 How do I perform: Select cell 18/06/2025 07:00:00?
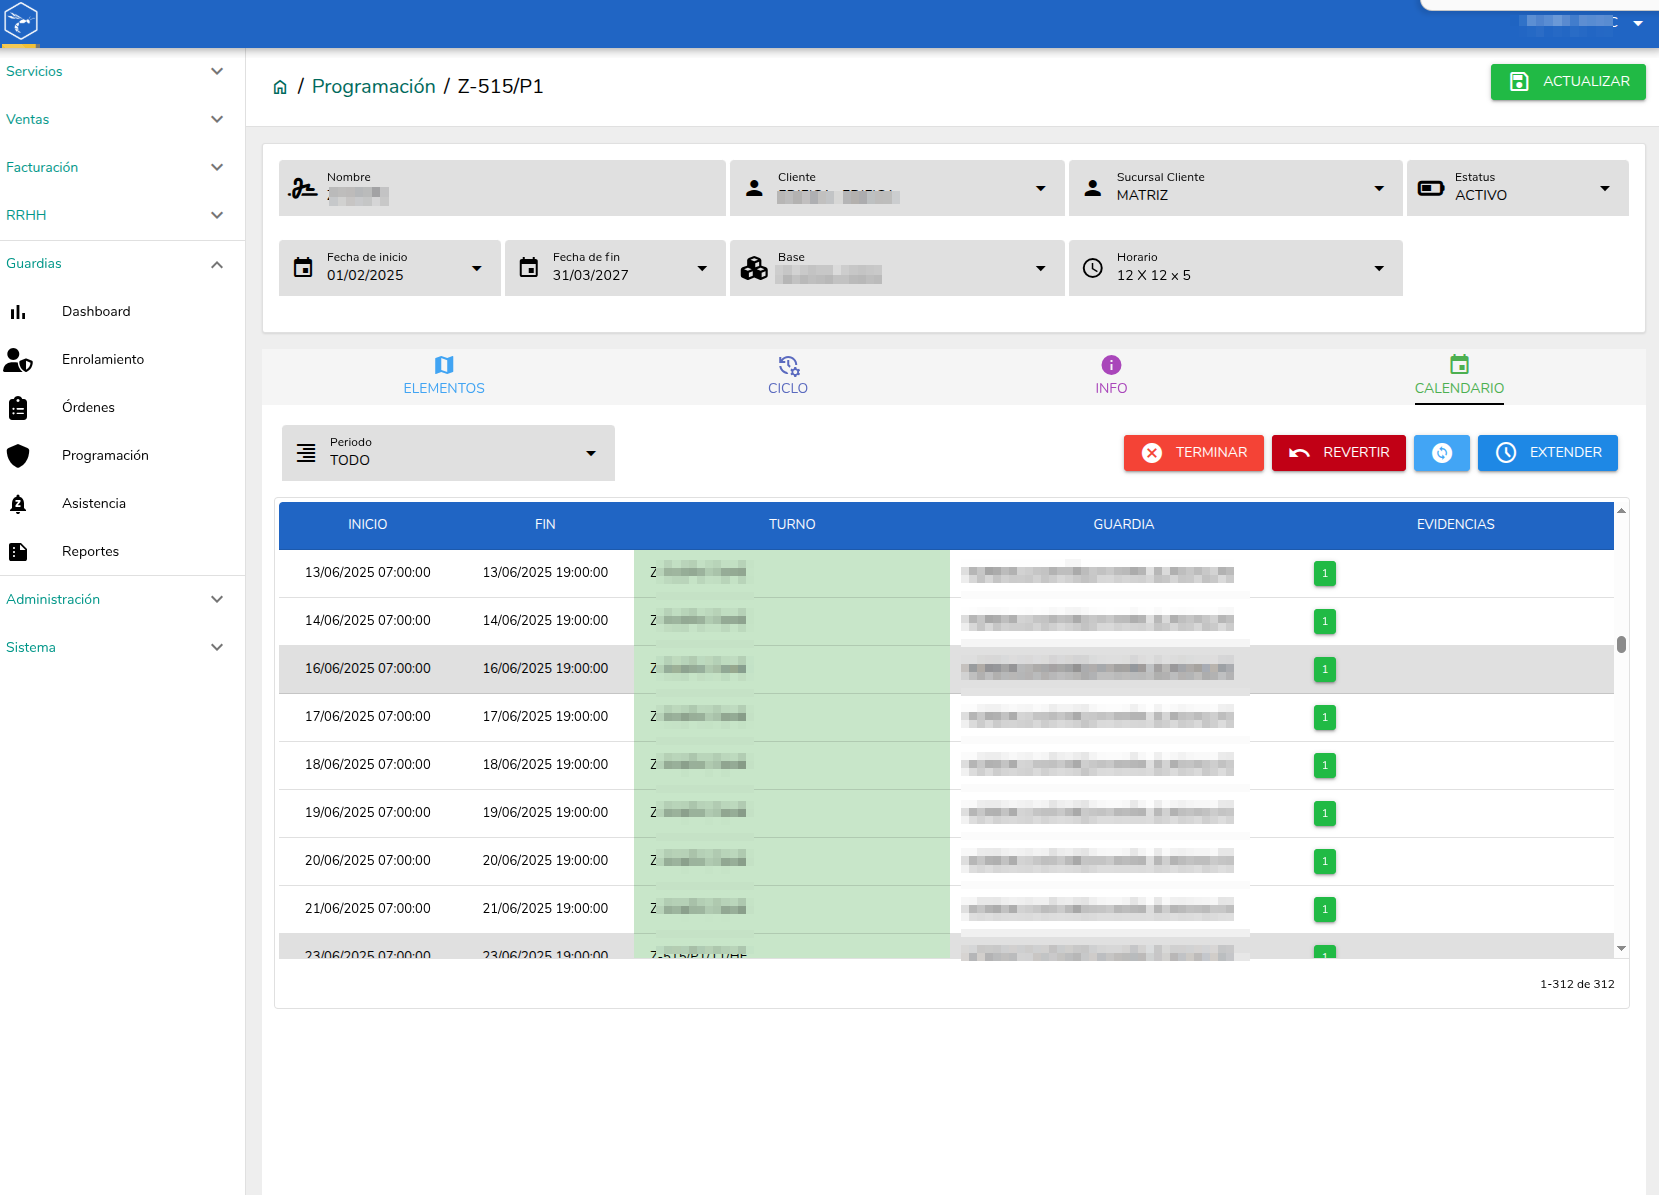click(368, 765)
